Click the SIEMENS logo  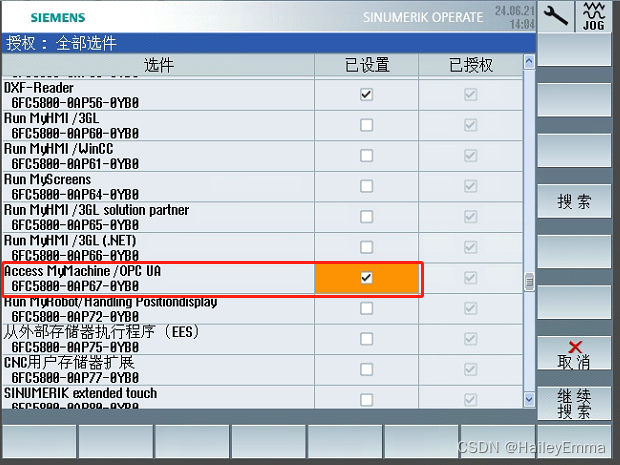58,17
